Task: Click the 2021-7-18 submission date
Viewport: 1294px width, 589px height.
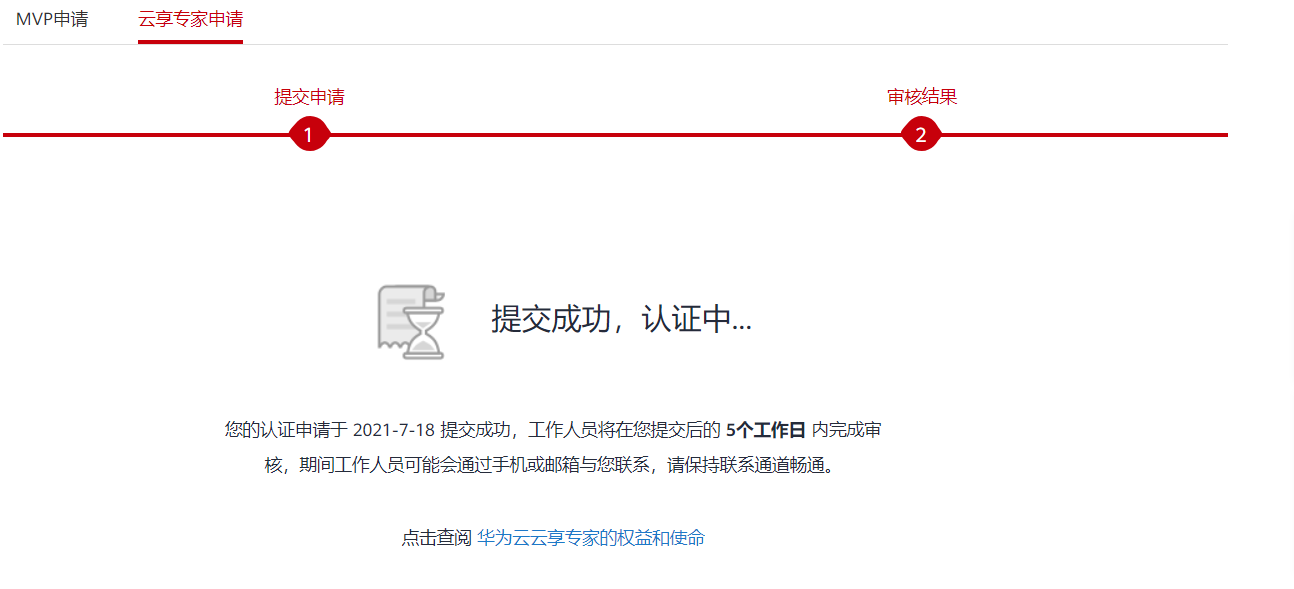Action: pyautogui.click(x=394, y=430)
